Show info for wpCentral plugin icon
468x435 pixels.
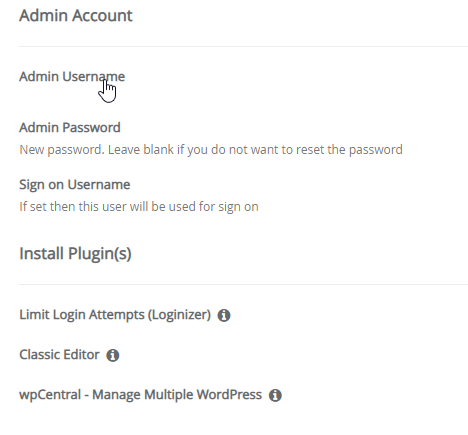(x=275, y=395)
